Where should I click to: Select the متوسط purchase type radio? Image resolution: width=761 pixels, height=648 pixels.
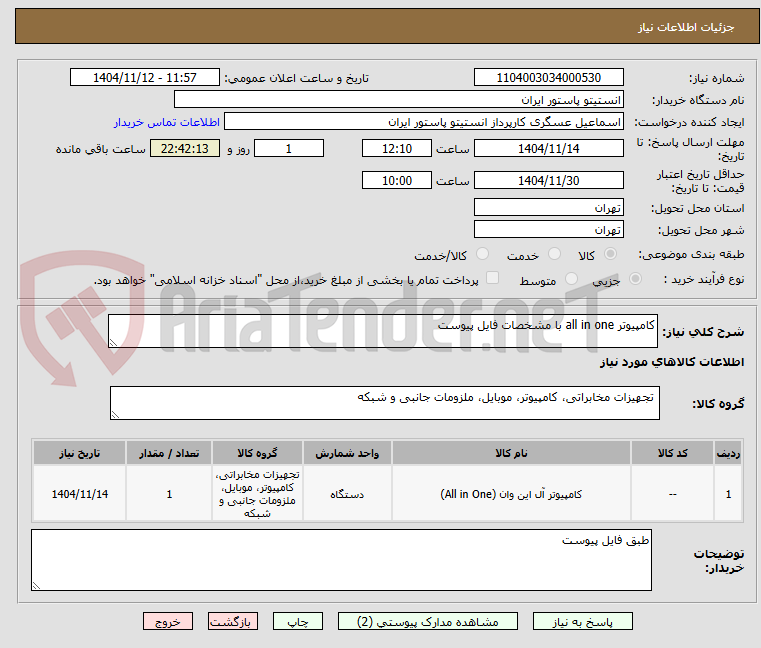pyautogui.click(x=571, y=279)
